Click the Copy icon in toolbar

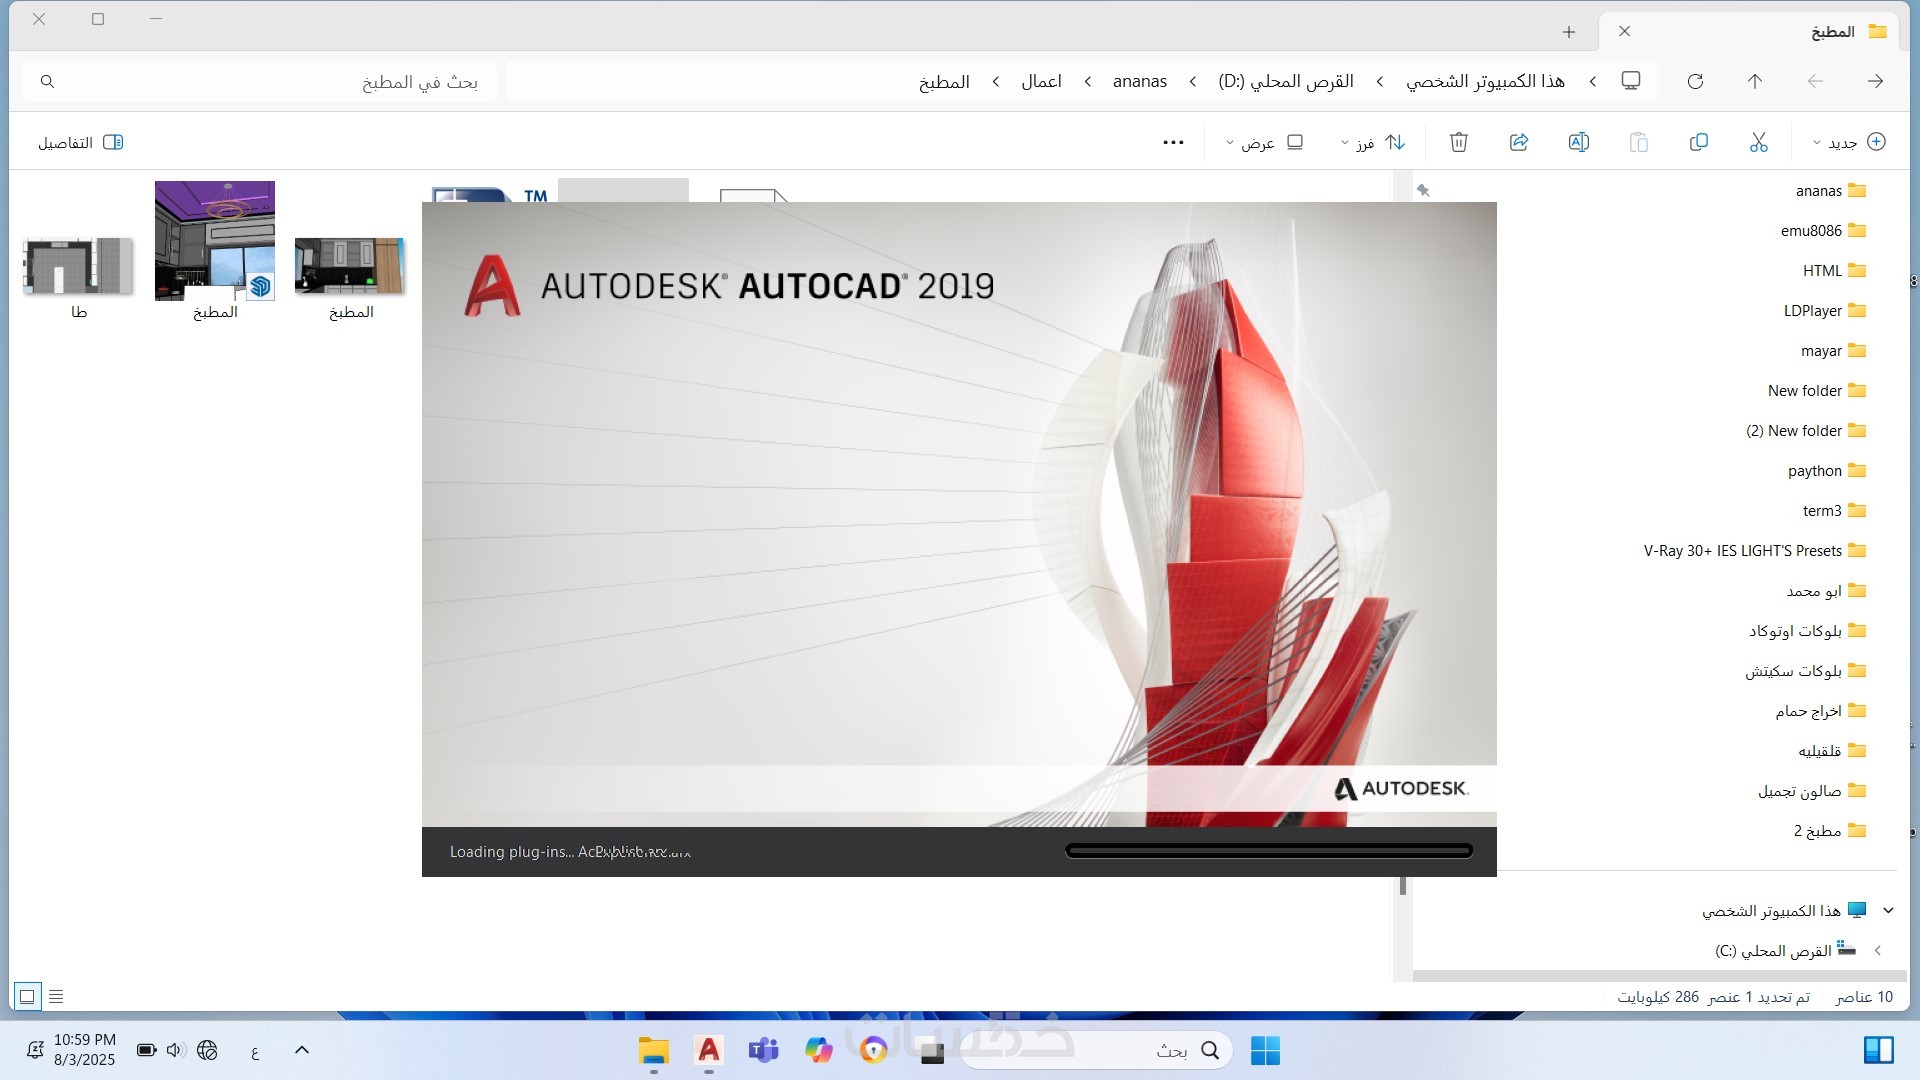[1698, 142]
